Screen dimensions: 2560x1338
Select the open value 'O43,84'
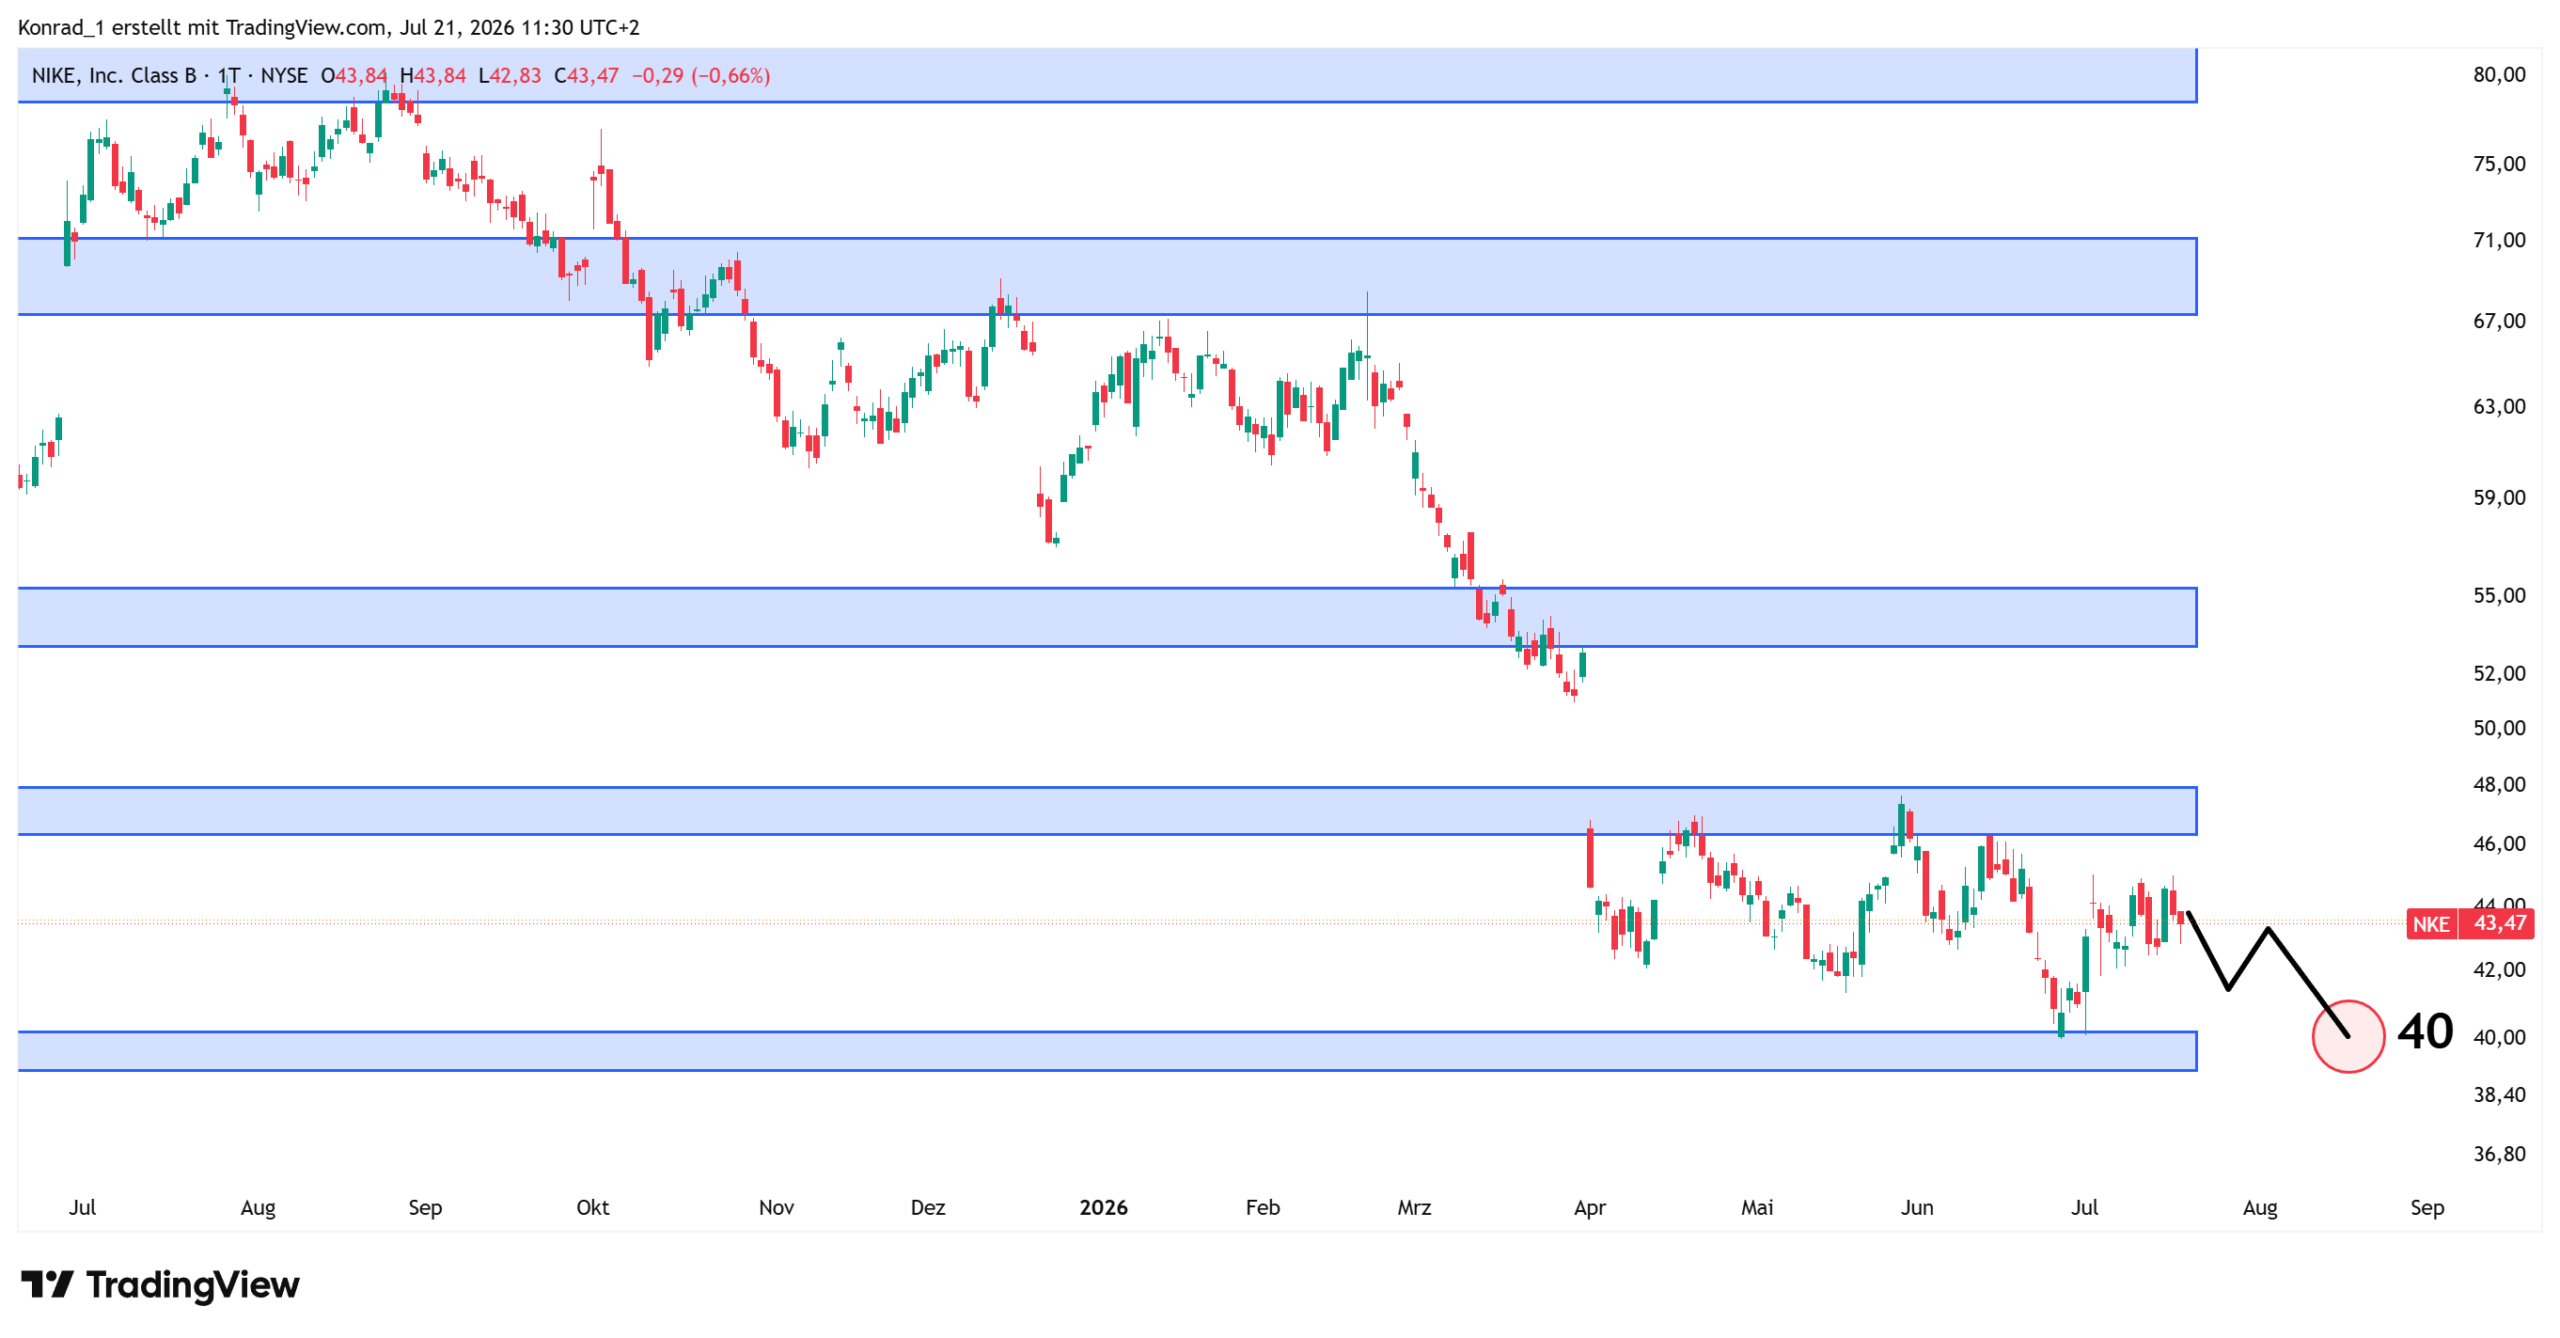[354, 76]
